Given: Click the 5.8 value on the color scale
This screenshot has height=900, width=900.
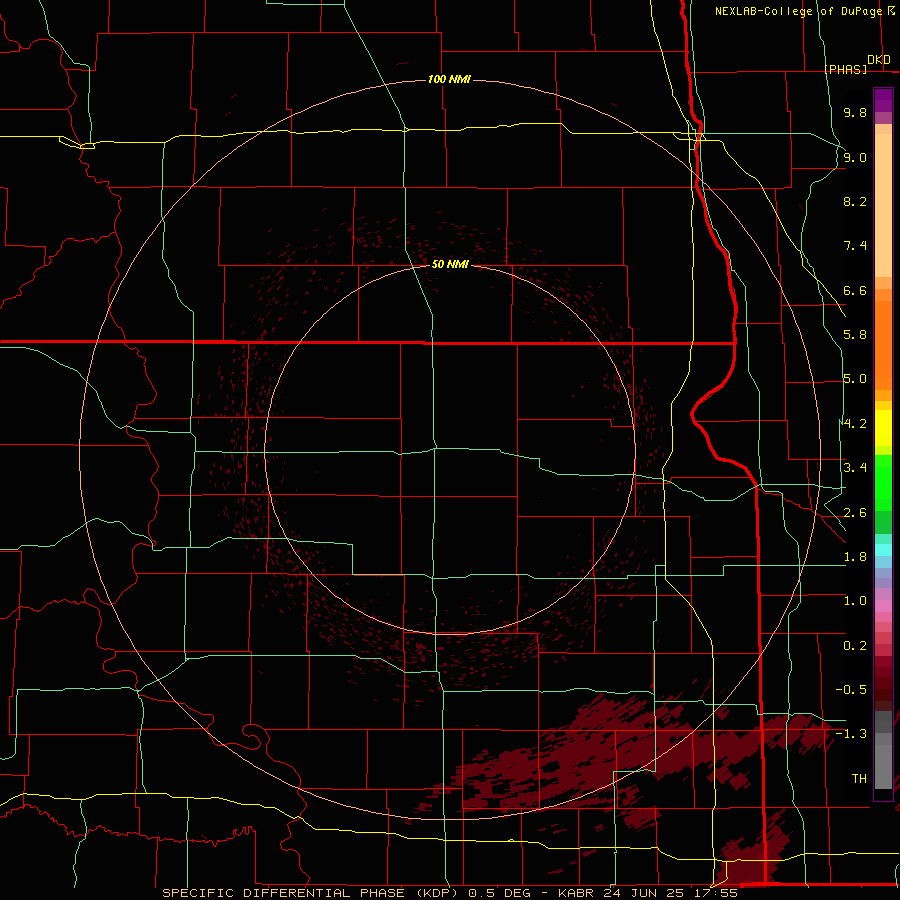Looking at the screenshot, I should 855,335.
